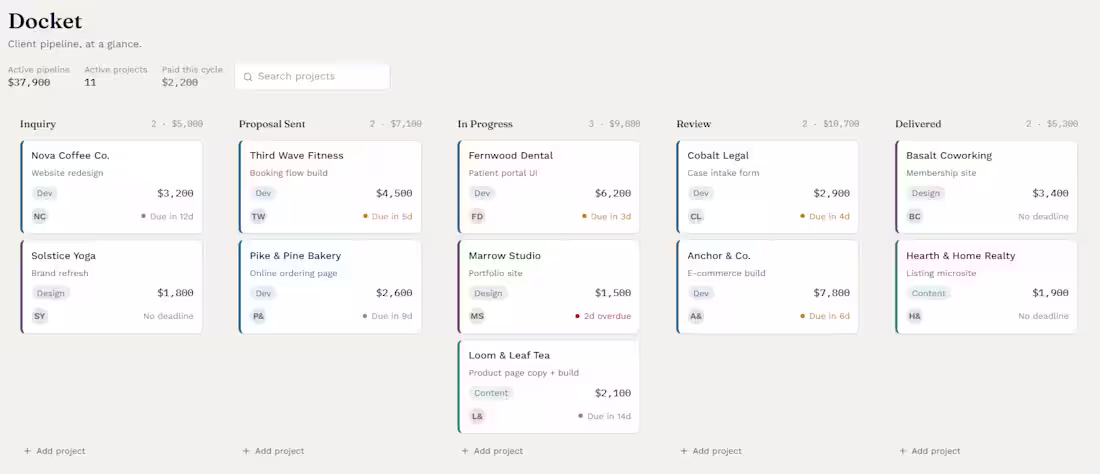The width and height of the screenshot is (1100, 474).
Task: Click the Membership site subtitle
Action: coord(941,173)
